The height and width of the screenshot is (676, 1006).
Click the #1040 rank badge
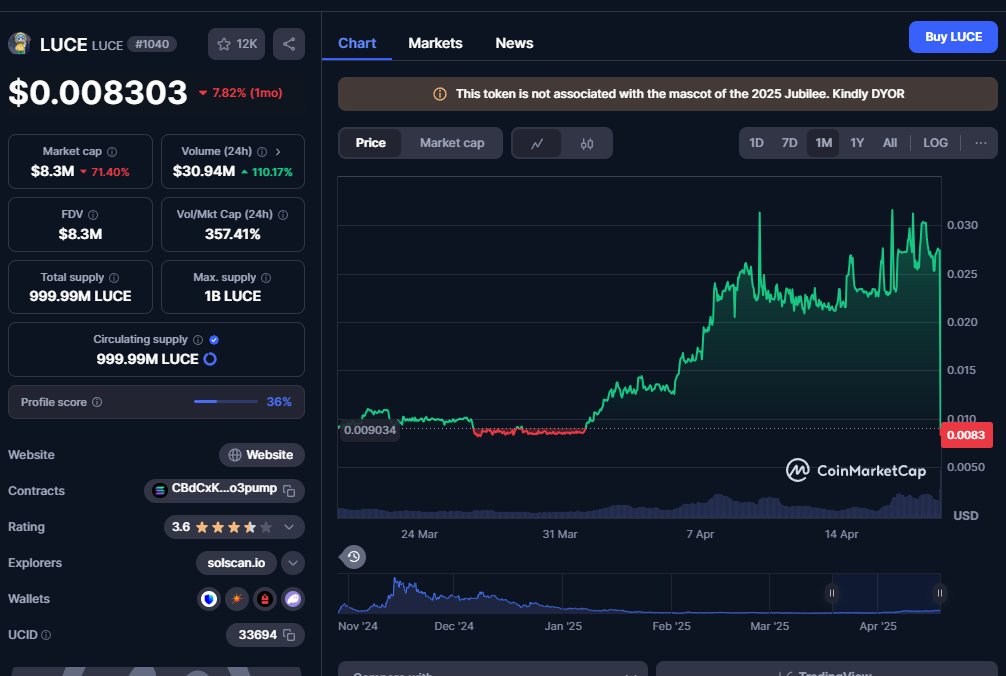coord(152,44)
